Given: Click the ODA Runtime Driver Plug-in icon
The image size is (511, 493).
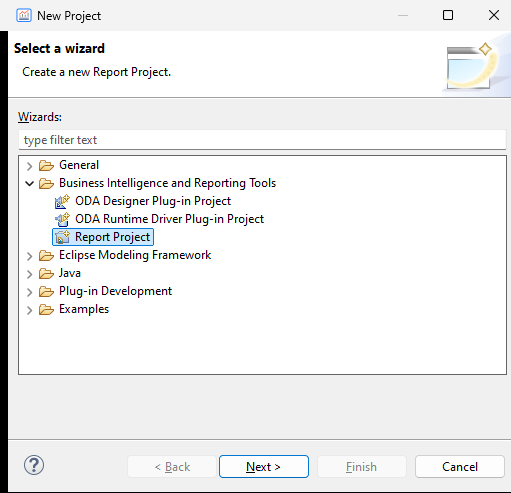Looking at the screenshot, I should coord(62,219).
